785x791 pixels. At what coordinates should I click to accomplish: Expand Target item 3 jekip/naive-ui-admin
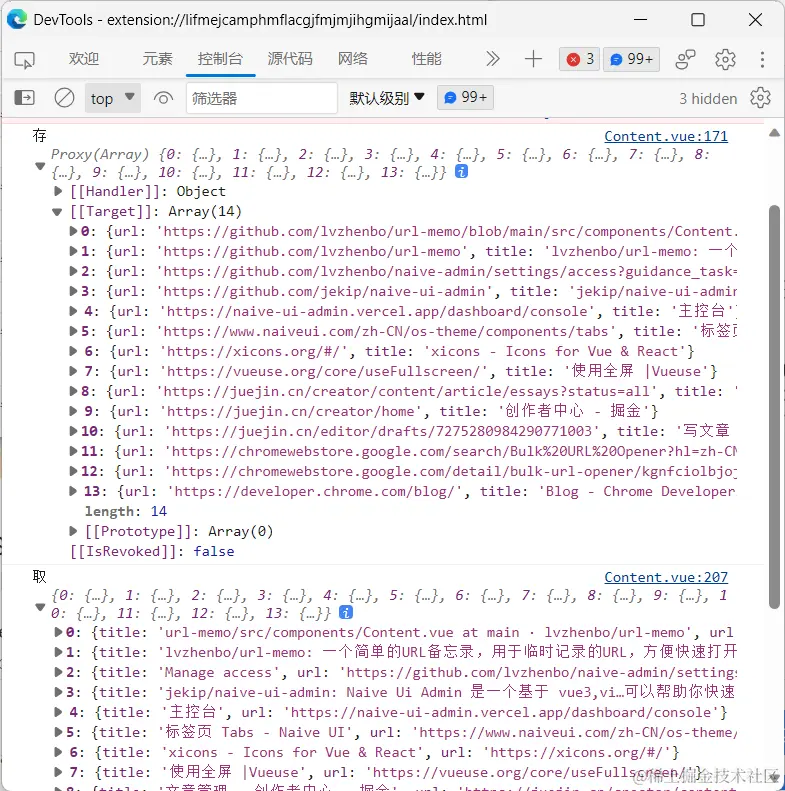point(74,291)
